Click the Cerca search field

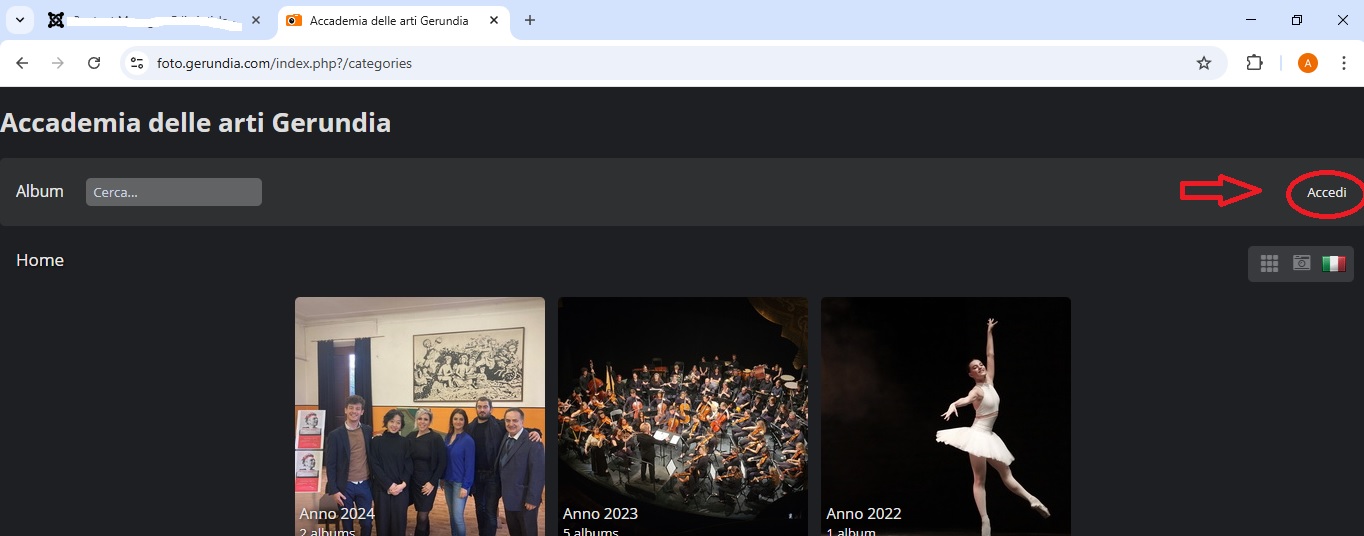point(173,192)
